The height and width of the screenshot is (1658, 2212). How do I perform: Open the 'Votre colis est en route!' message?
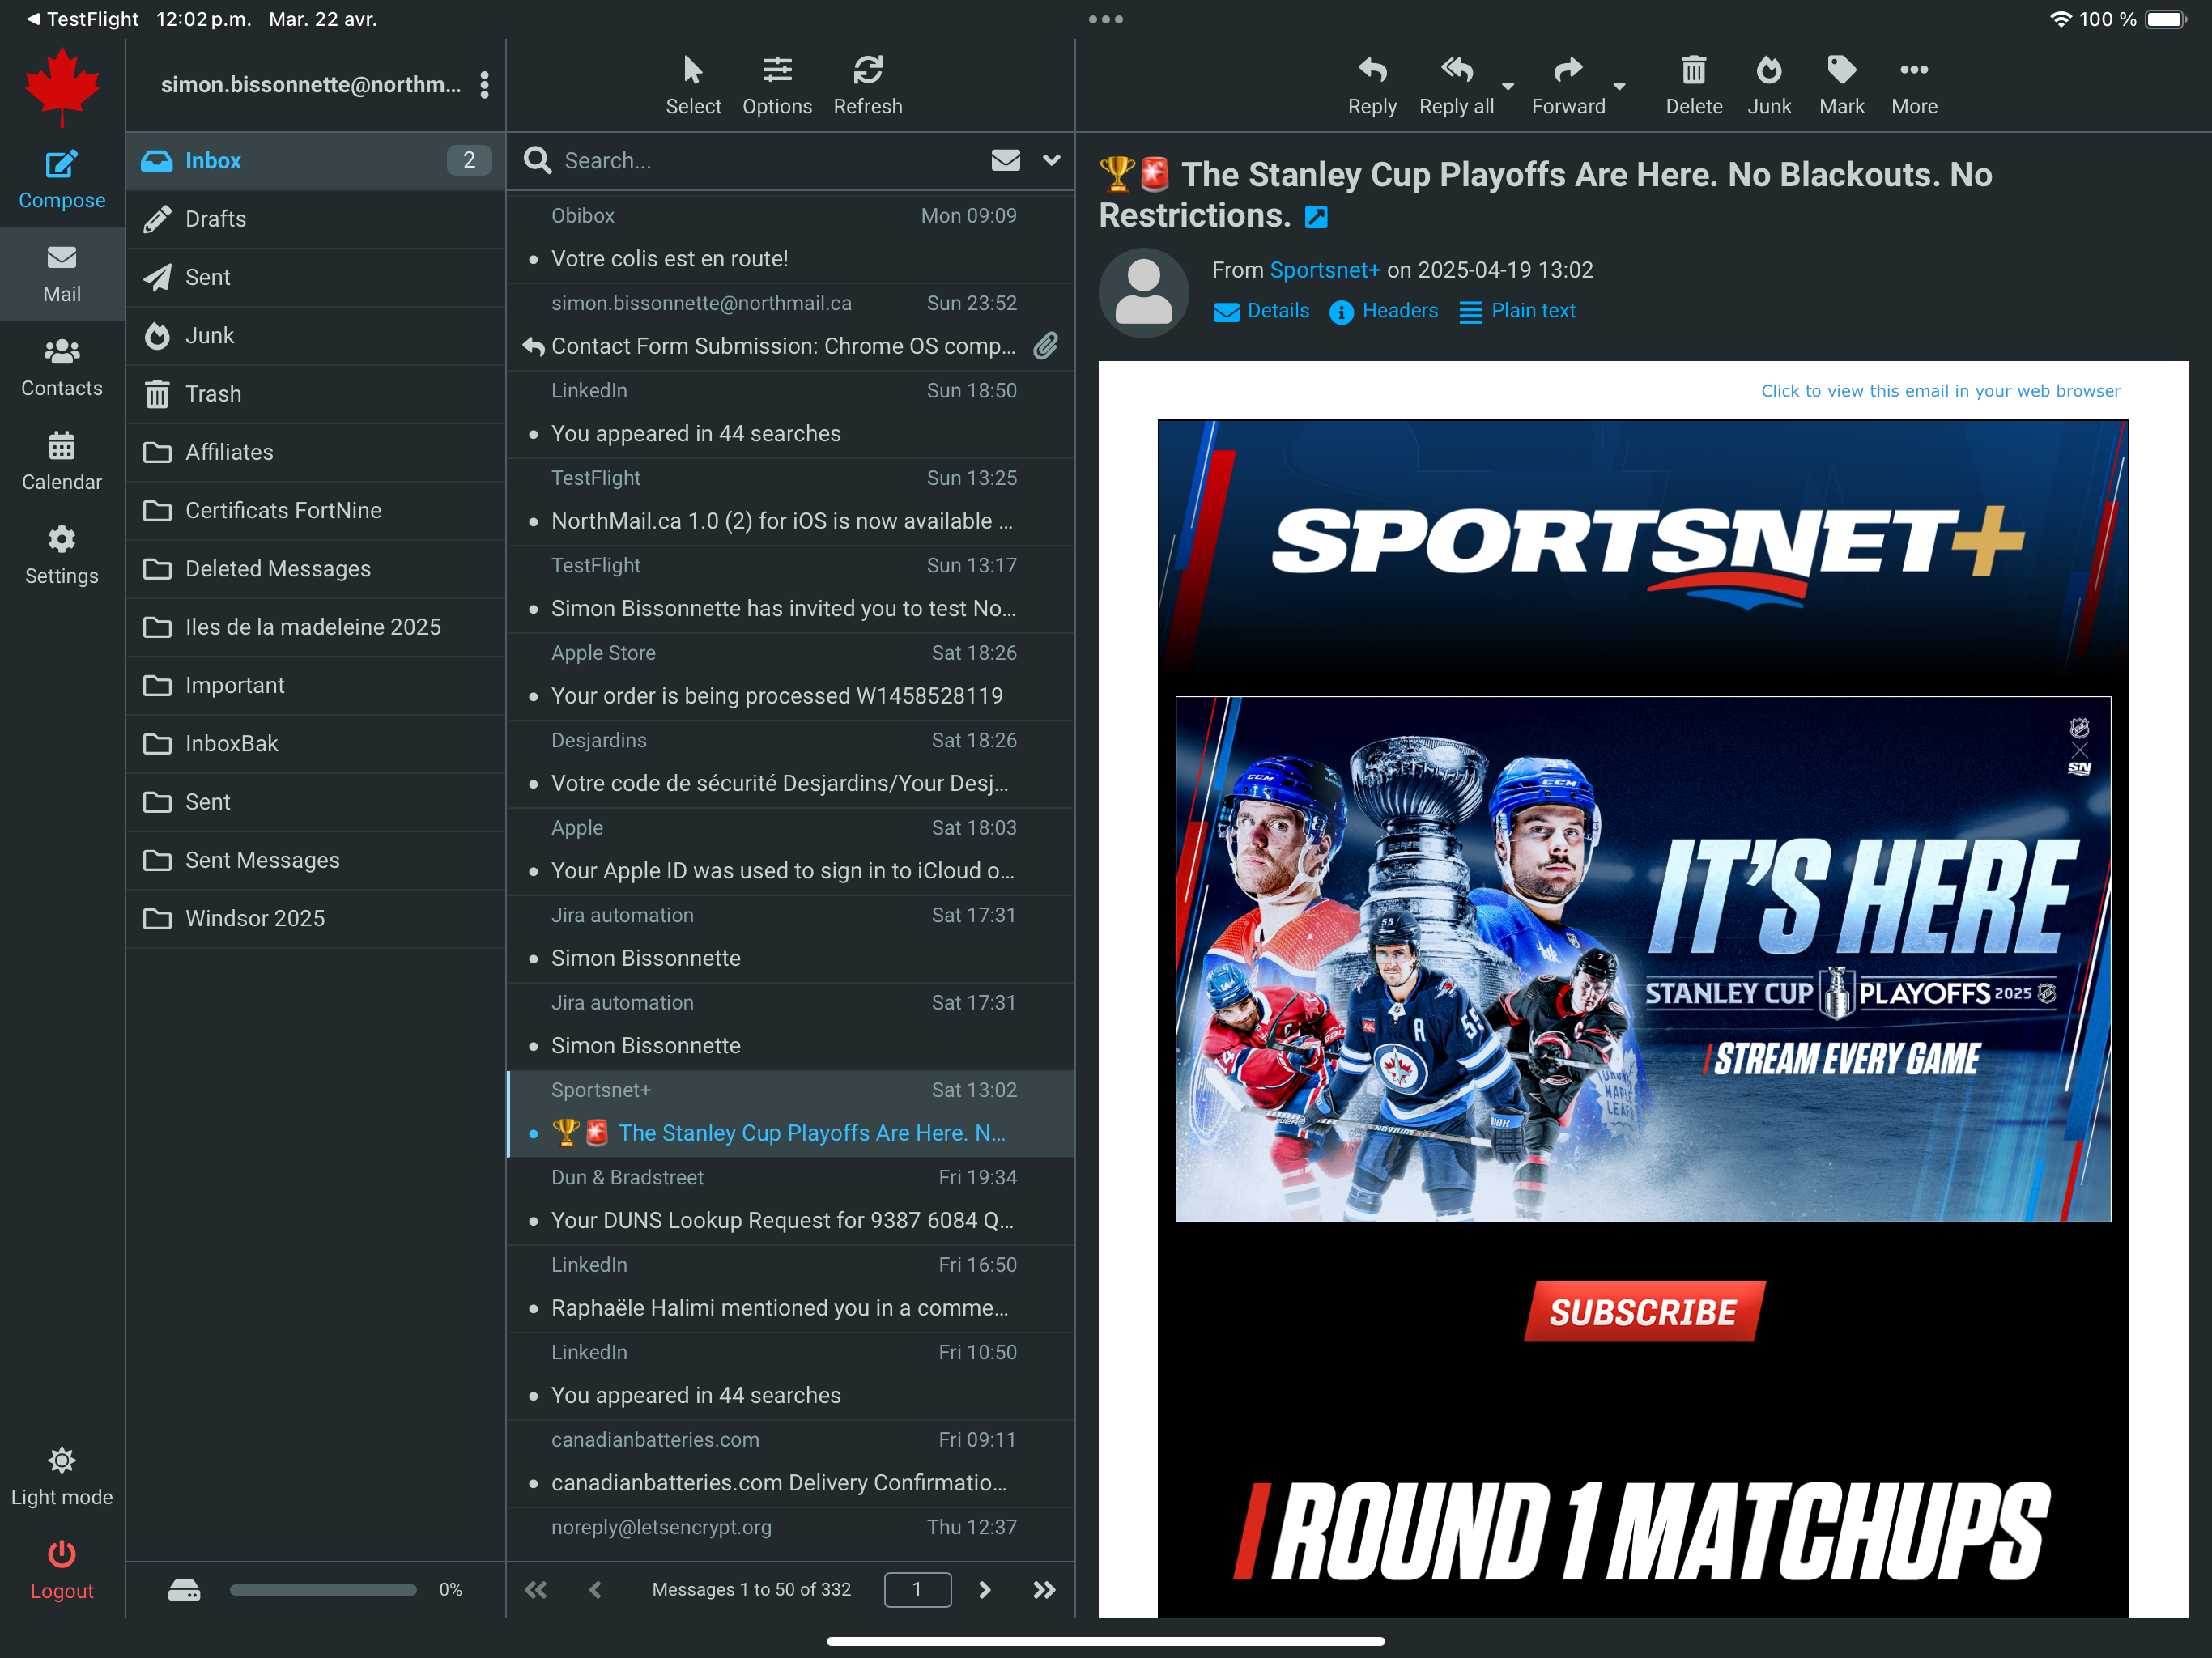click(x=790, y=240)
